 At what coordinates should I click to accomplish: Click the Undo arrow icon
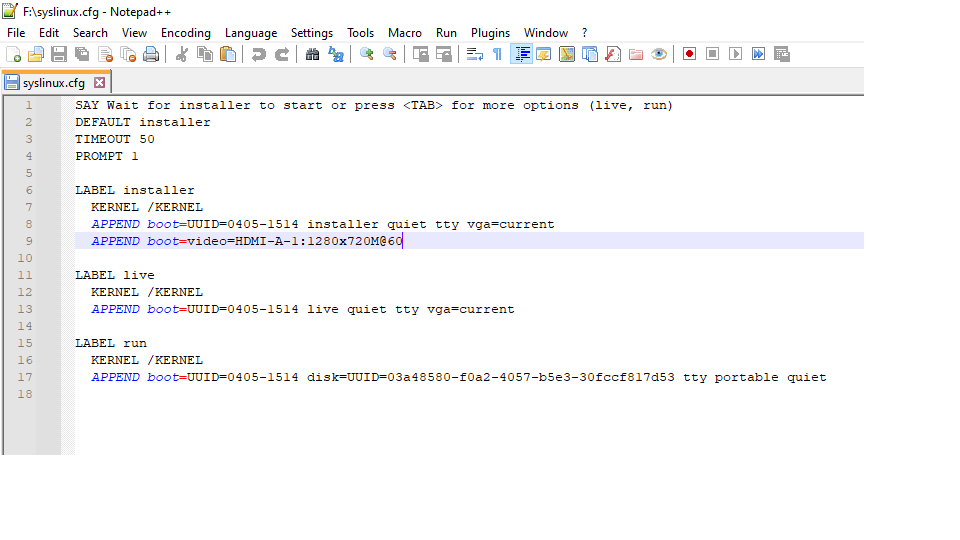259,54
